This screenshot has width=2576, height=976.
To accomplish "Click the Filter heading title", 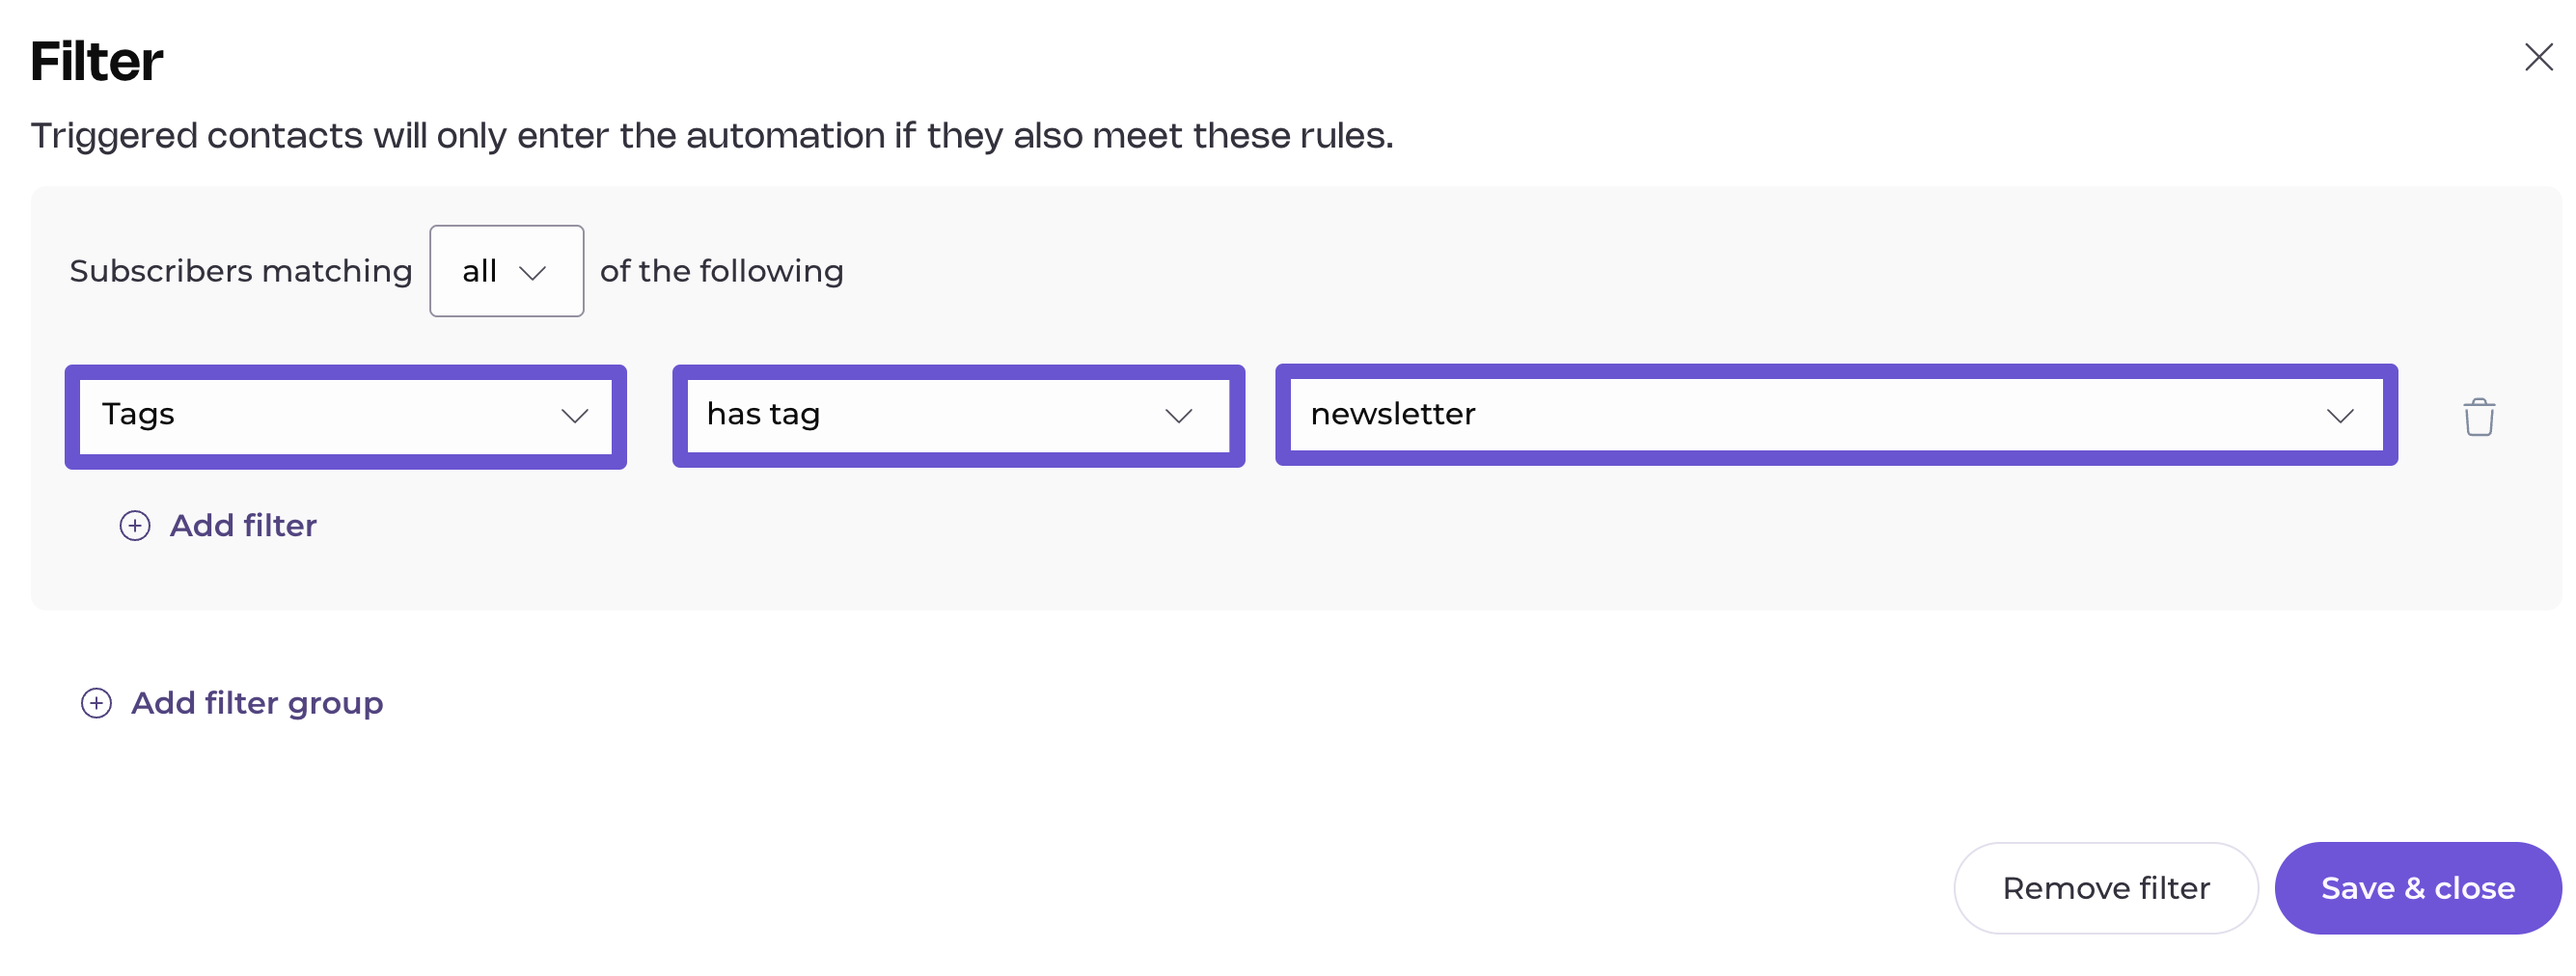I will (97, 62).
